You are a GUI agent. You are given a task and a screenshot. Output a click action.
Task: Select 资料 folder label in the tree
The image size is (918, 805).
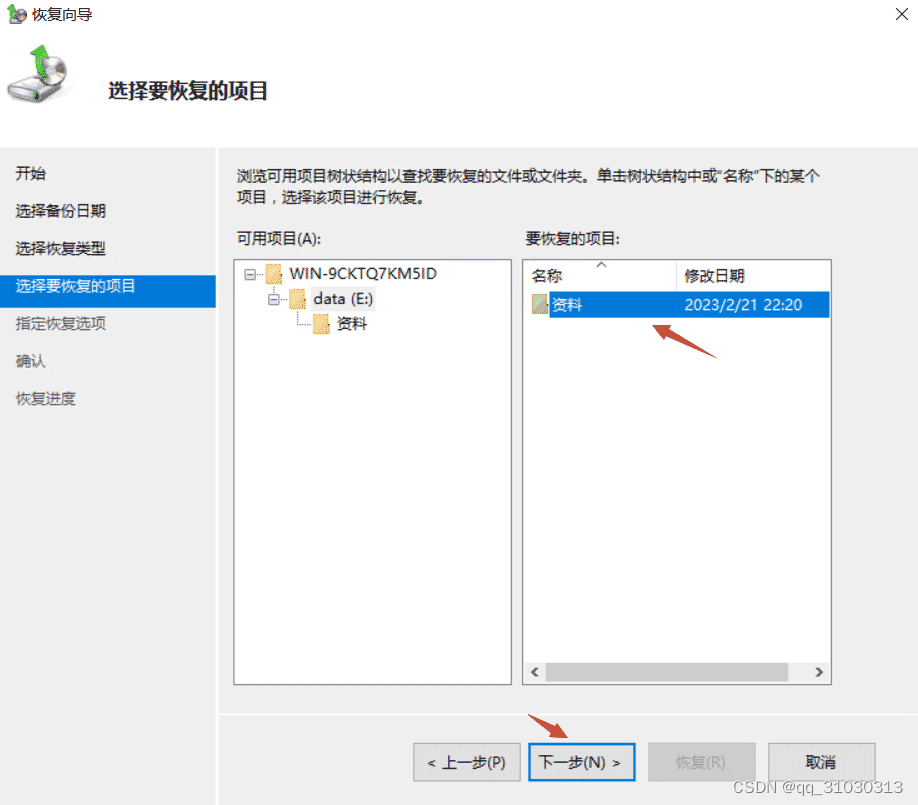[352, 324]
